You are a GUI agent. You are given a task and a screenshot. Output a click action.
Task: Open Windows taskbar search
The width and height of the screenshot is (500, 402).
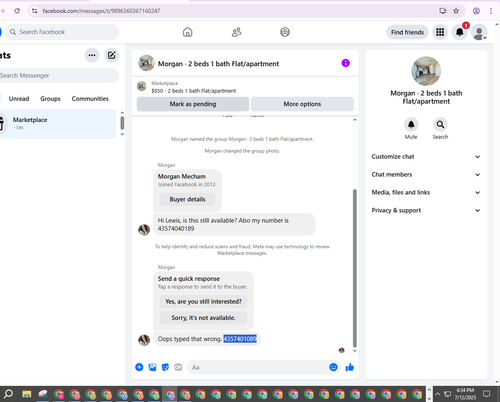8,394
